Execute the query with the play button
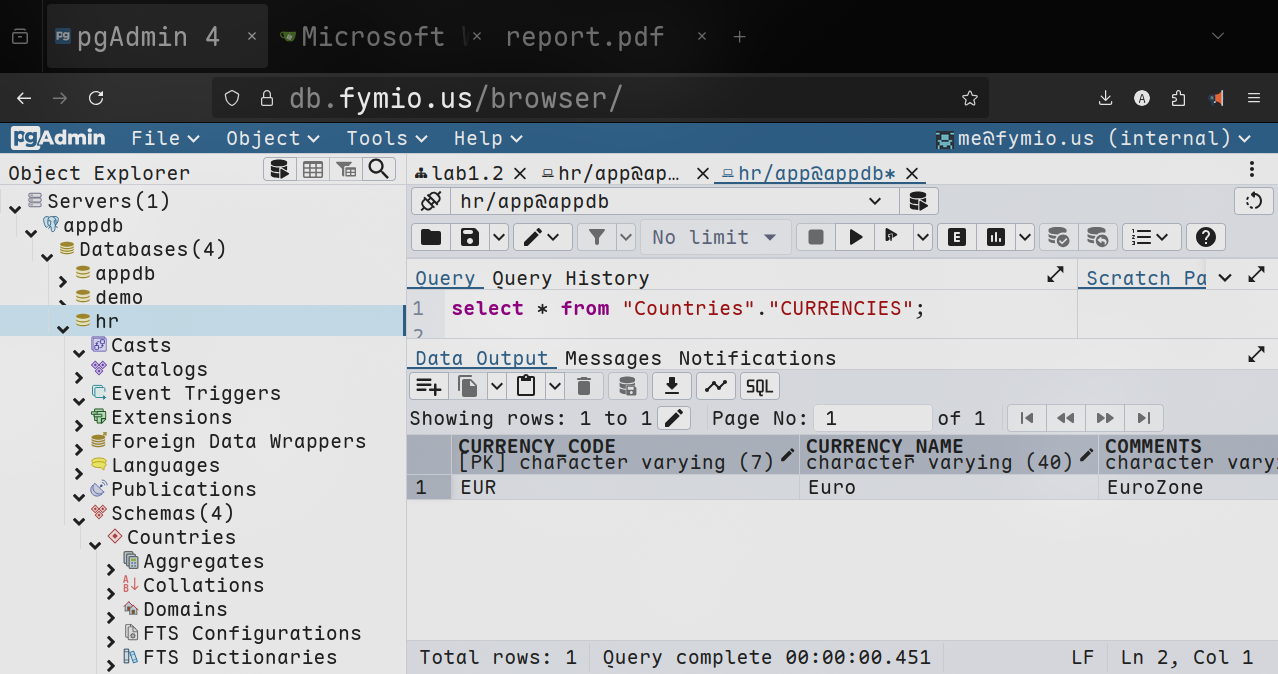Viewport: 1278px width, 674px height. tap(855, 237)
